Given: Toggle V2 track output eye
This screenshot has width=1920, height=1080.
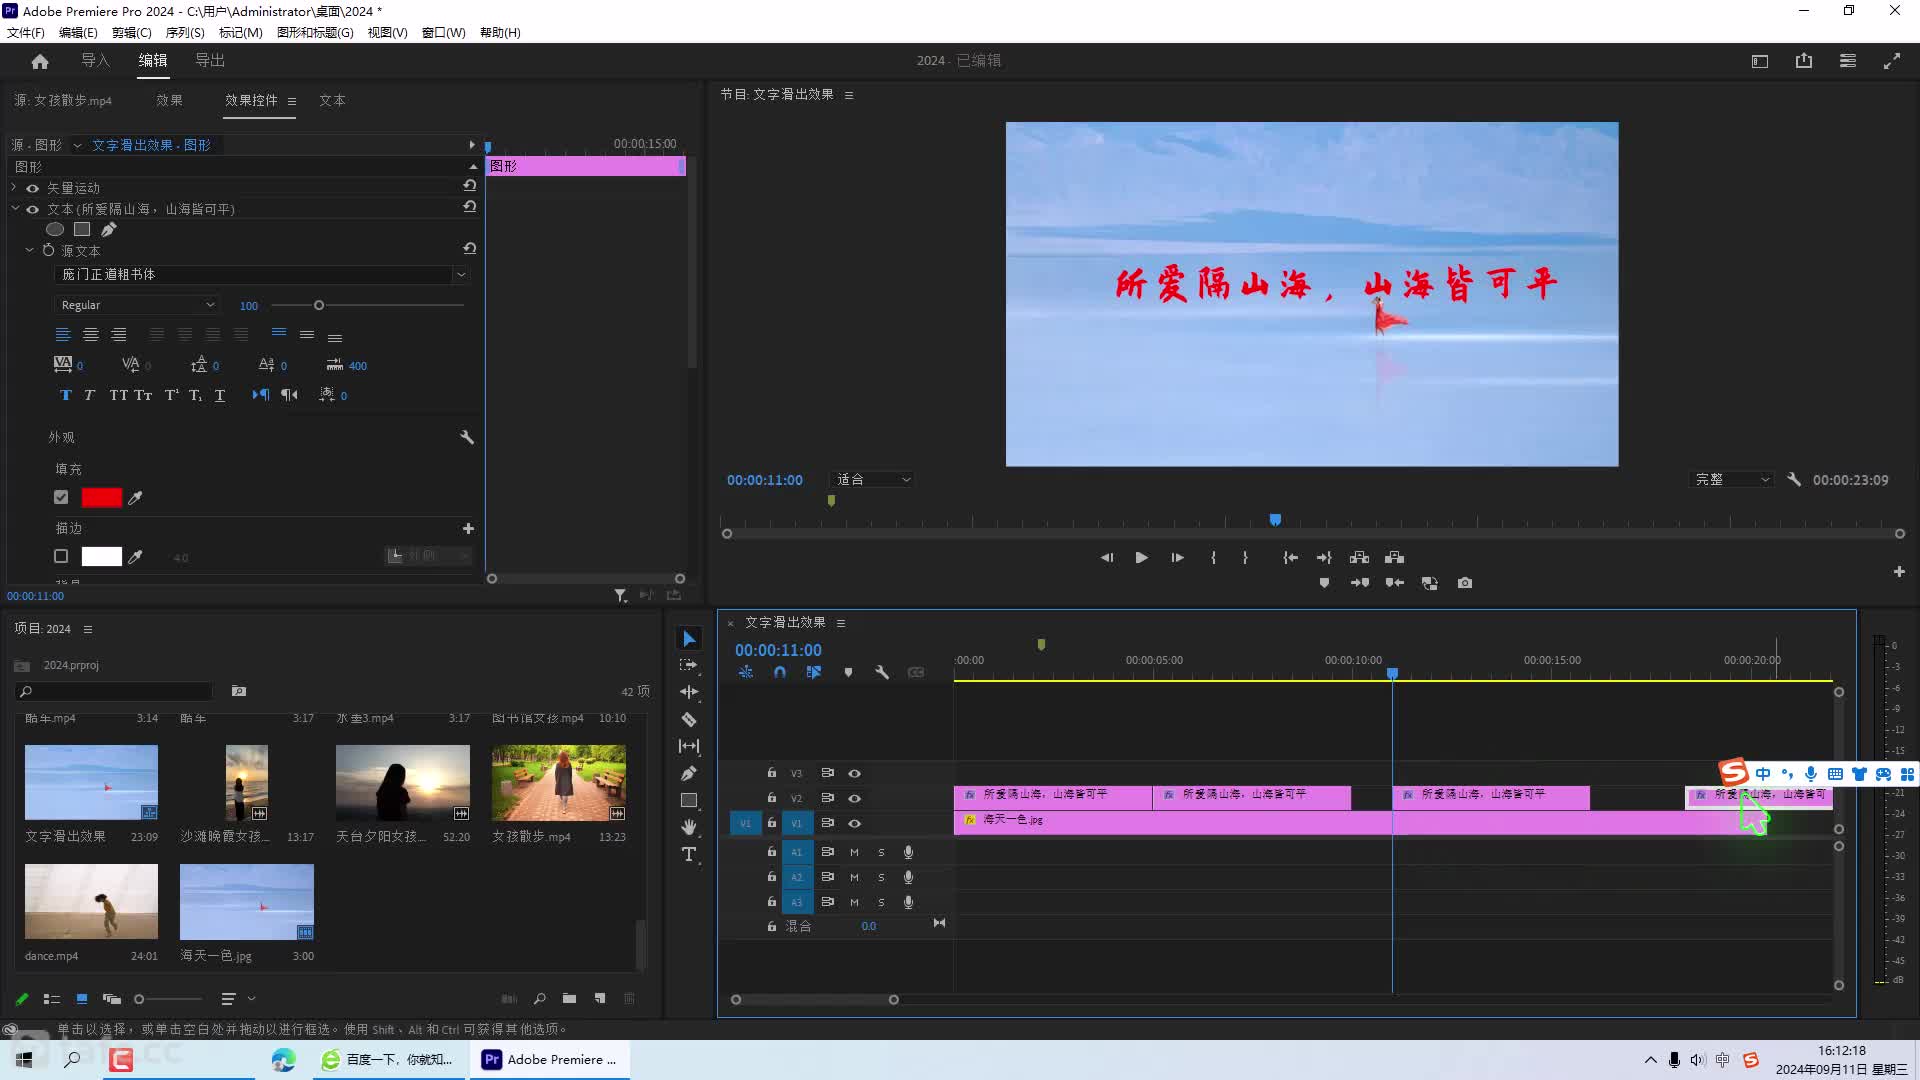Looking at the screenshot, I should 854,798.
